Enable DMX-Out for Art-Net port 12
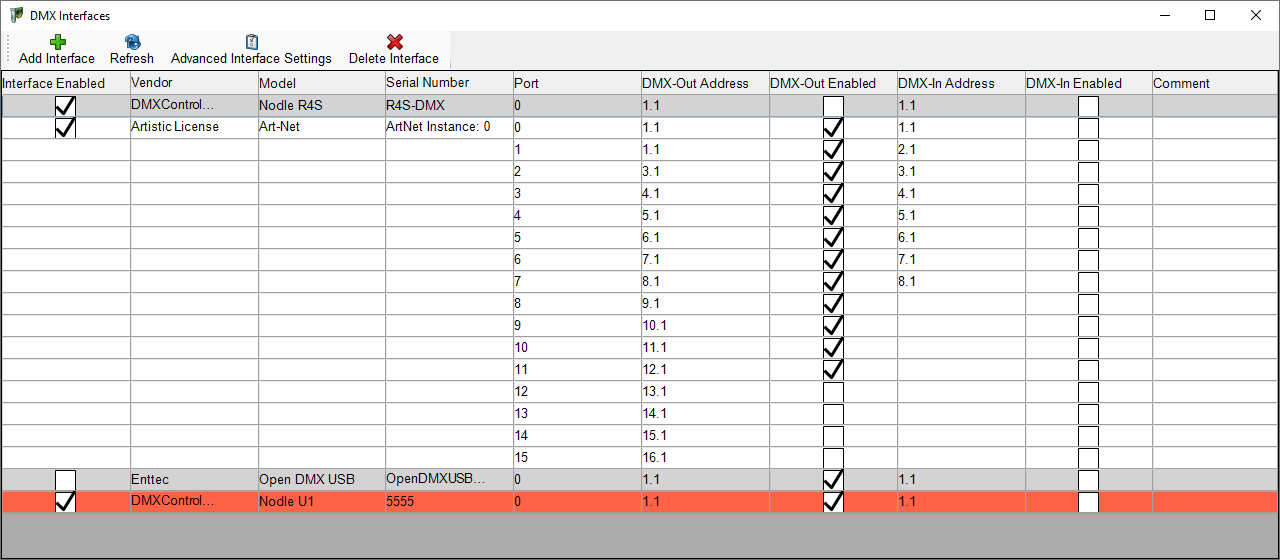The image size is (1280, 560). click(x=833, y=392)
